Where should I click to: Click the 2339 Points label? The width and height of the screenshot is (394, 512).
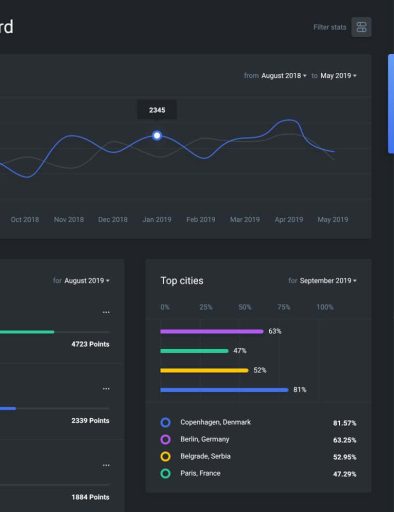pos(90,421)
